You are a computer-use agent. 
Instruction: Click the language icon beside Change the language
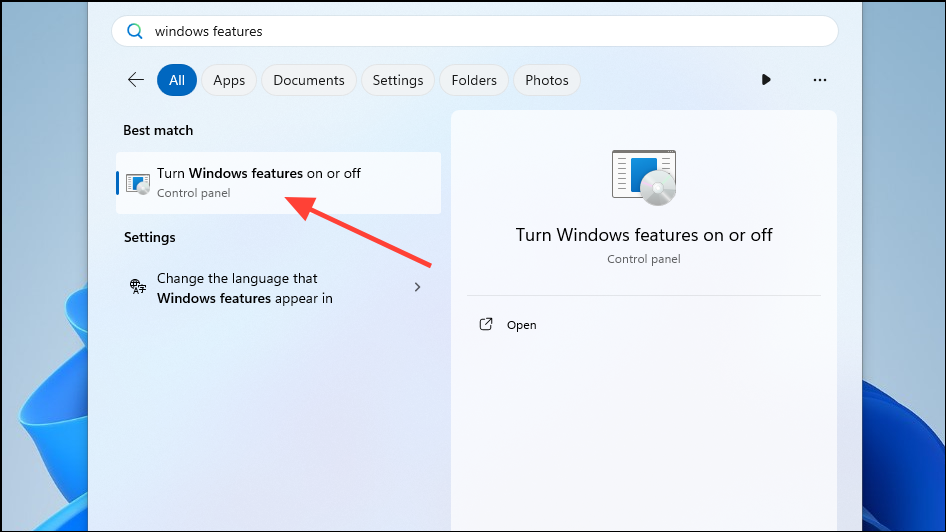pos(138,287)
